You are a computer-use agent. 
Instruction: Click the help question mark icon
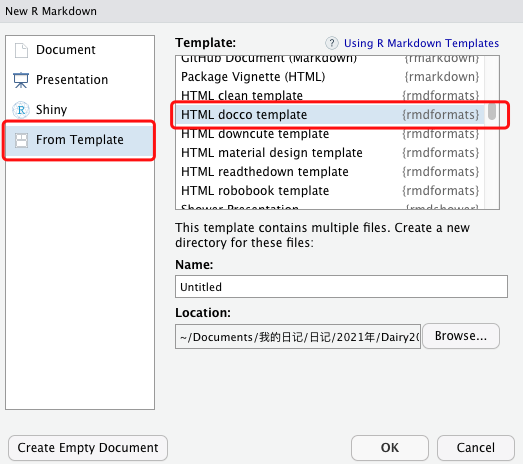332,43
